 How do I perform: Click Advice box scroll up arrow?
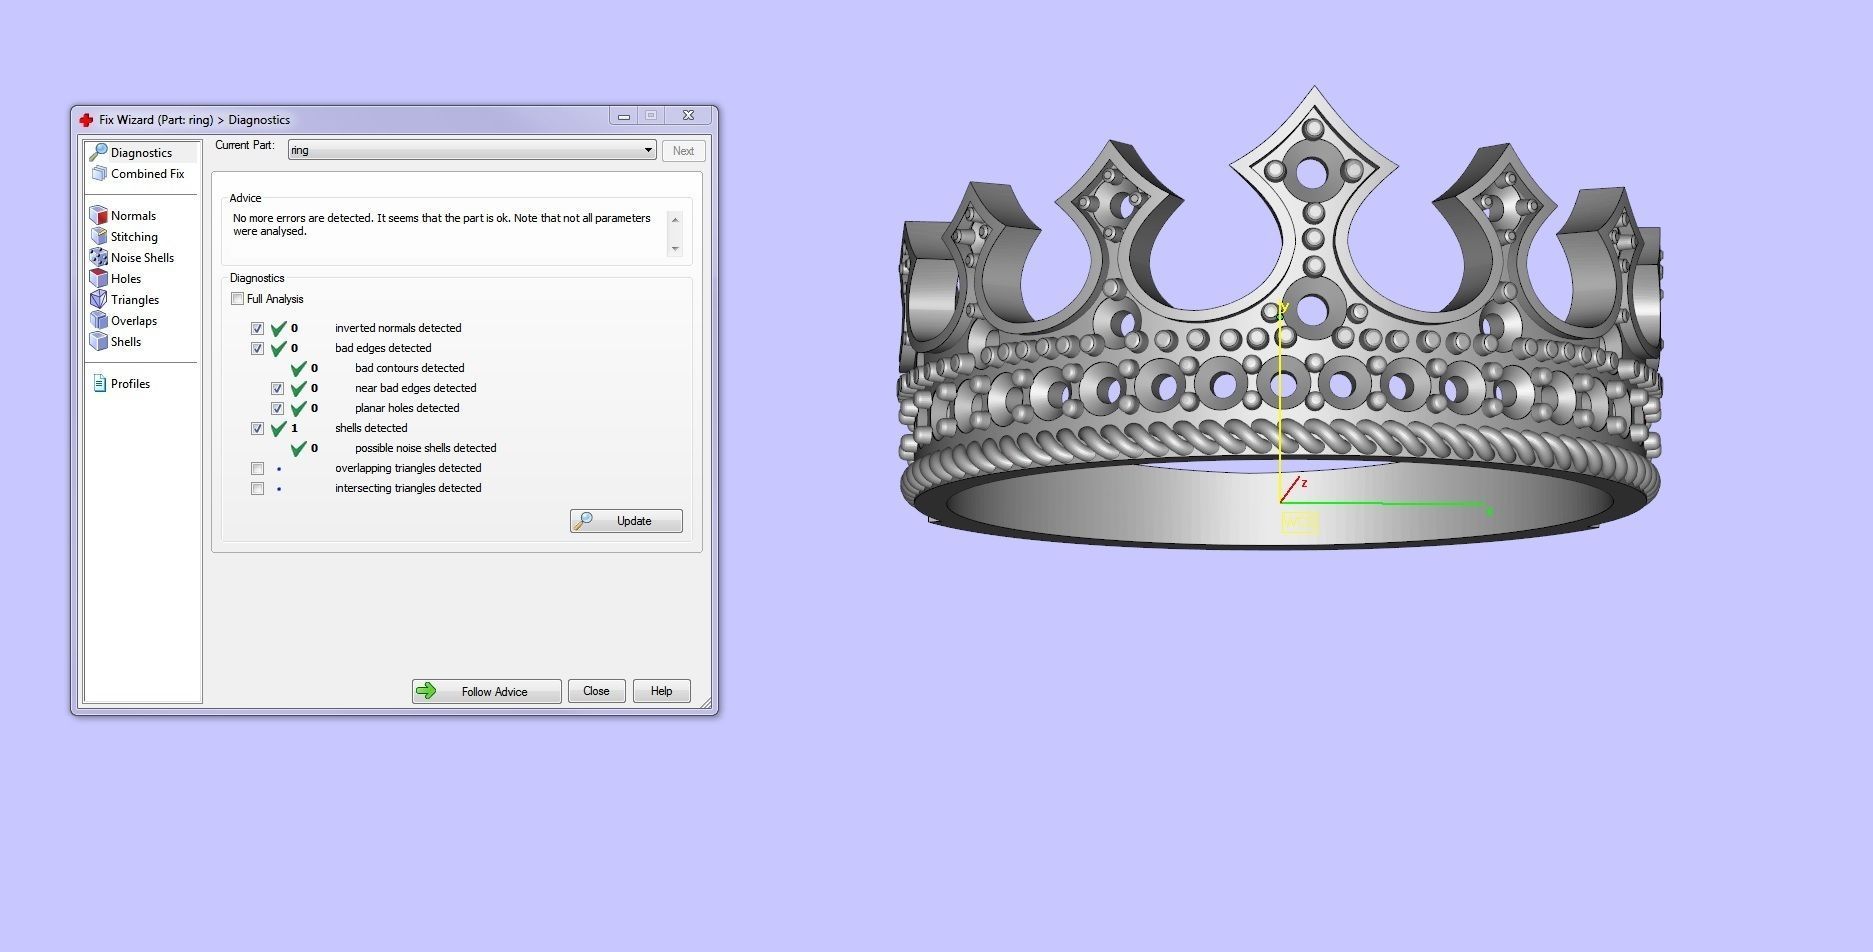(x=675, y=219)
